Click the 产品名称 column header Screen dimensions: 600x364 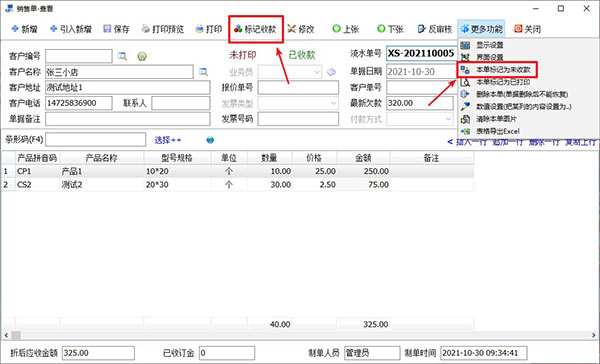(102, 158)
